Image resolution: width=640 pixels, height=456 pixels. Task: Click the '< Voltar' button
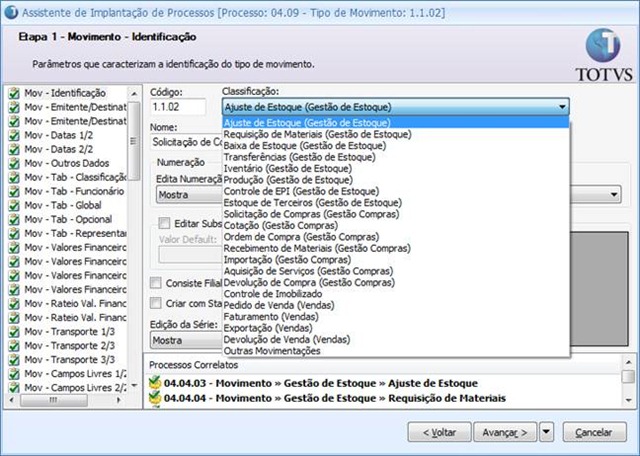[439, 432]
